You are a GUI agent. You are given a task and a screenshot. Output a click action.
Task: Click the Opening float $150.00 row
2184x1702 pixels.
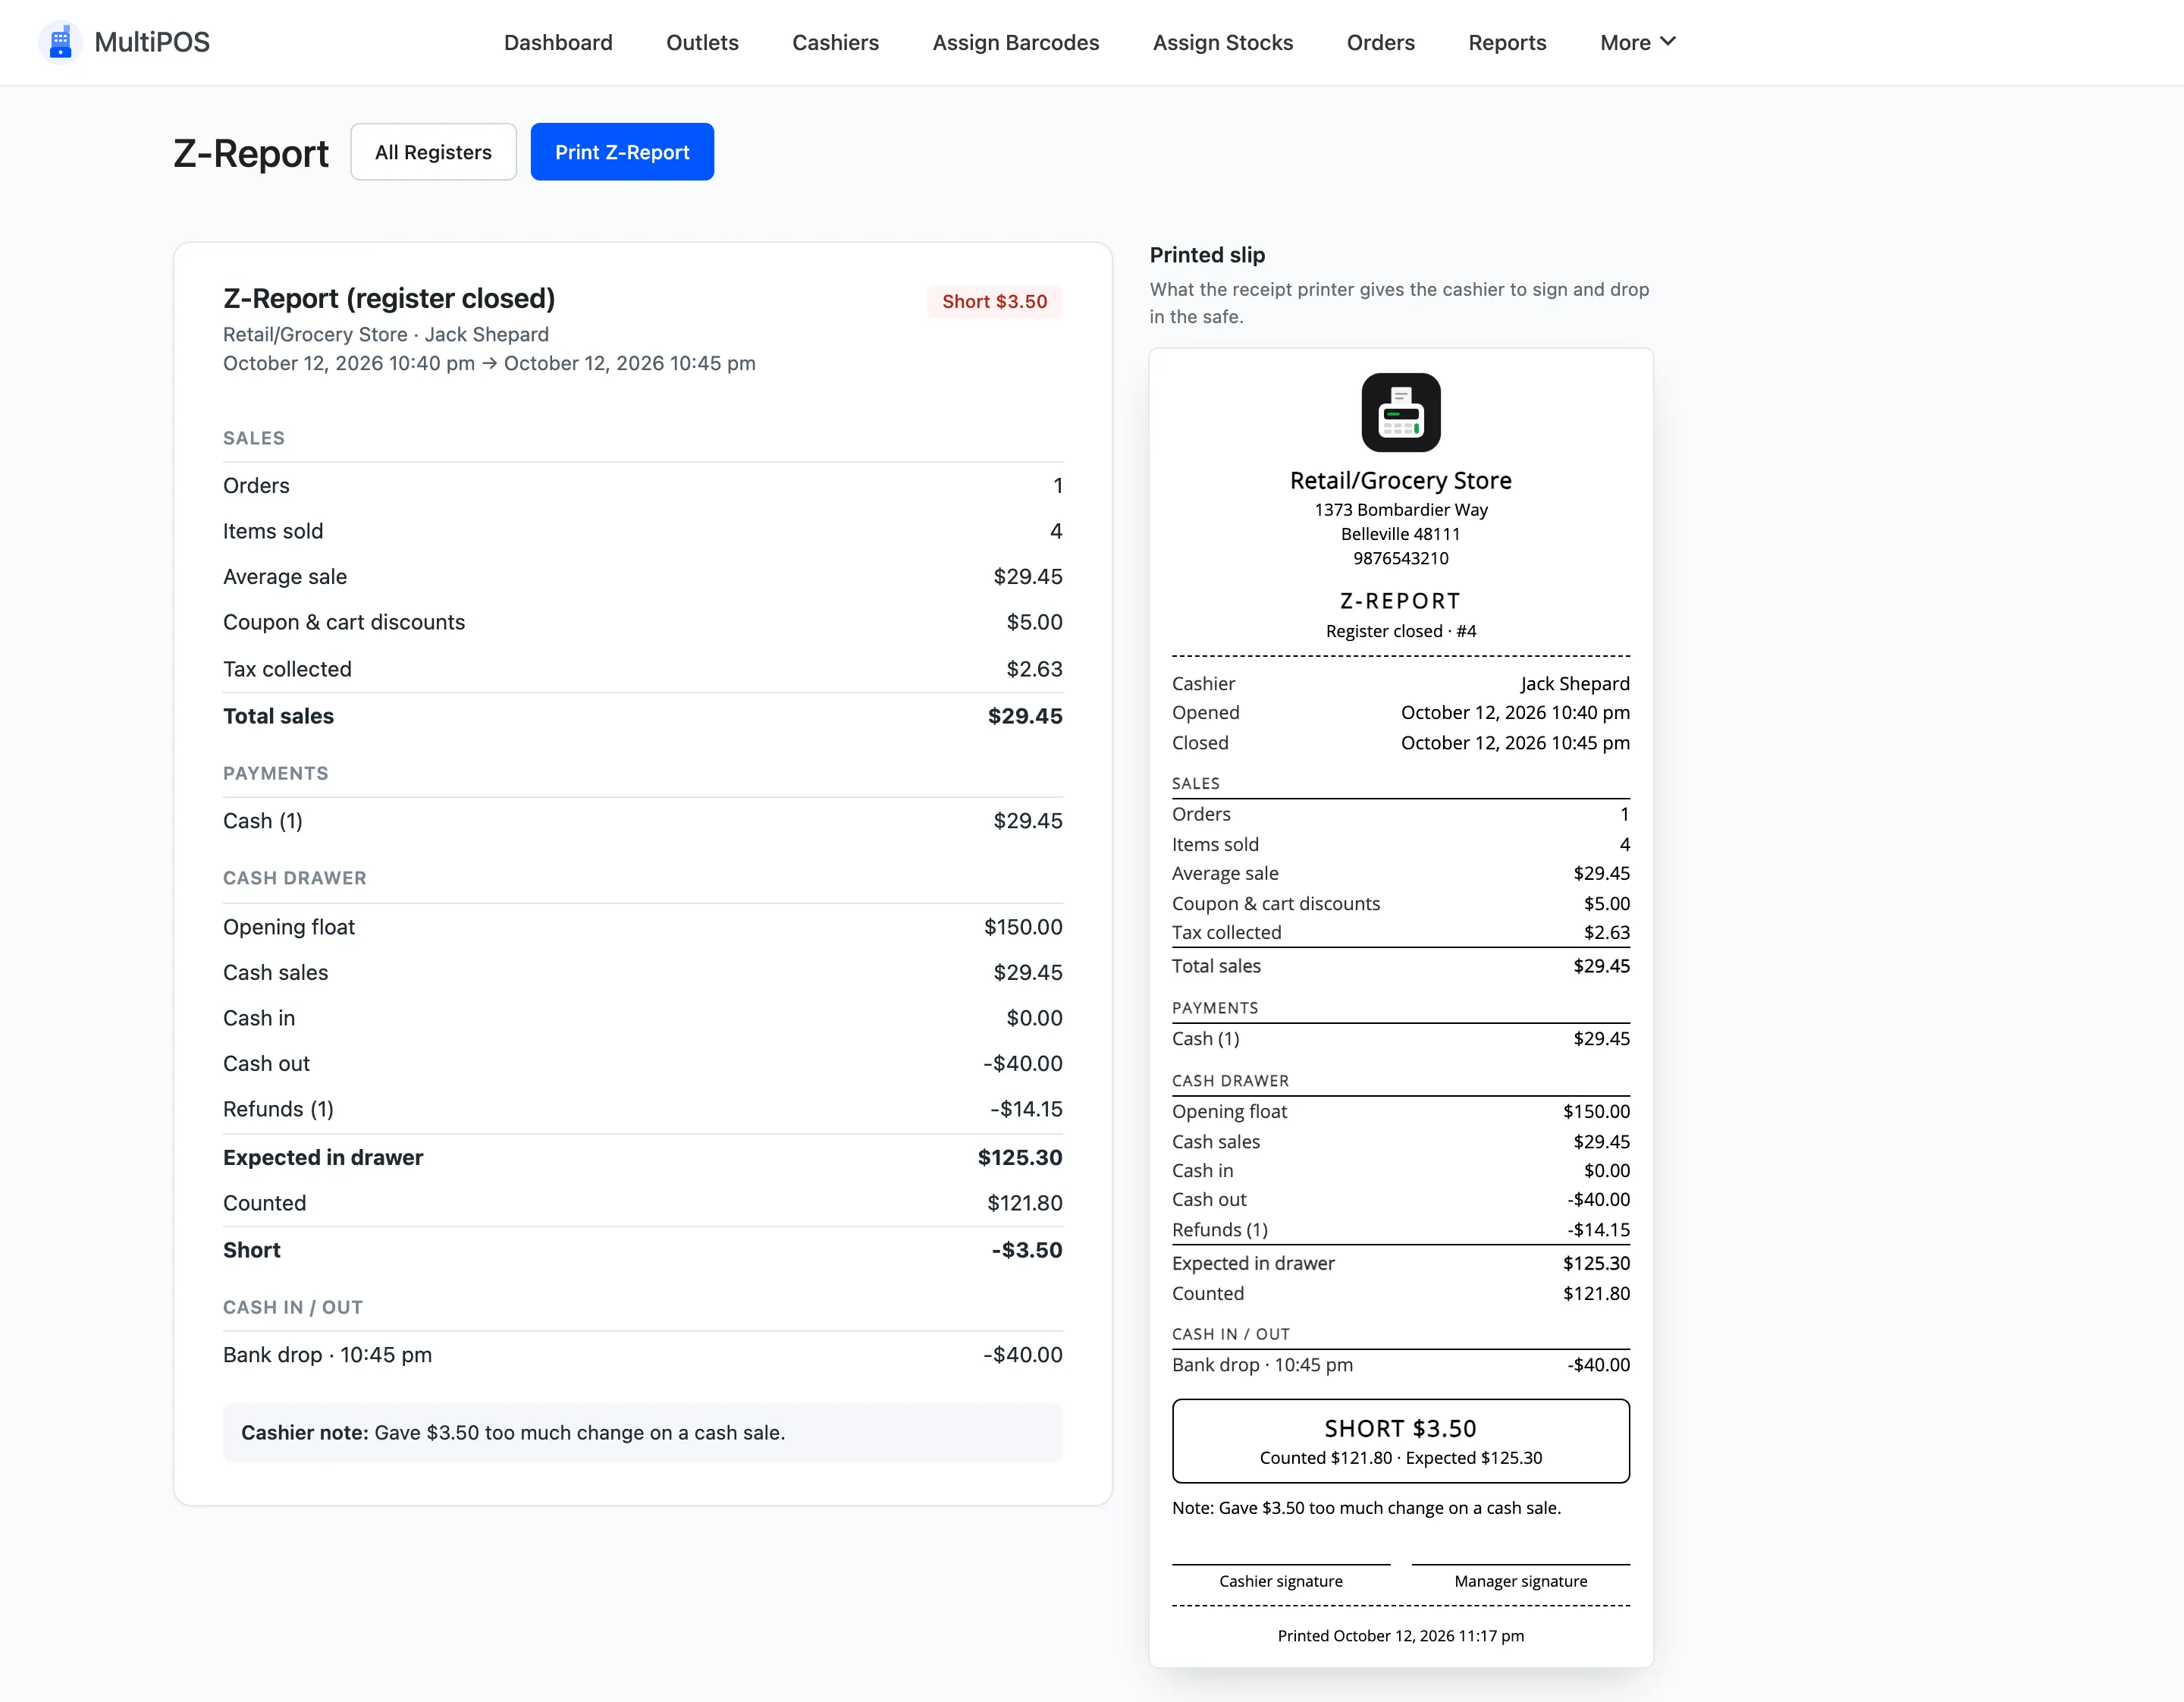642,926
